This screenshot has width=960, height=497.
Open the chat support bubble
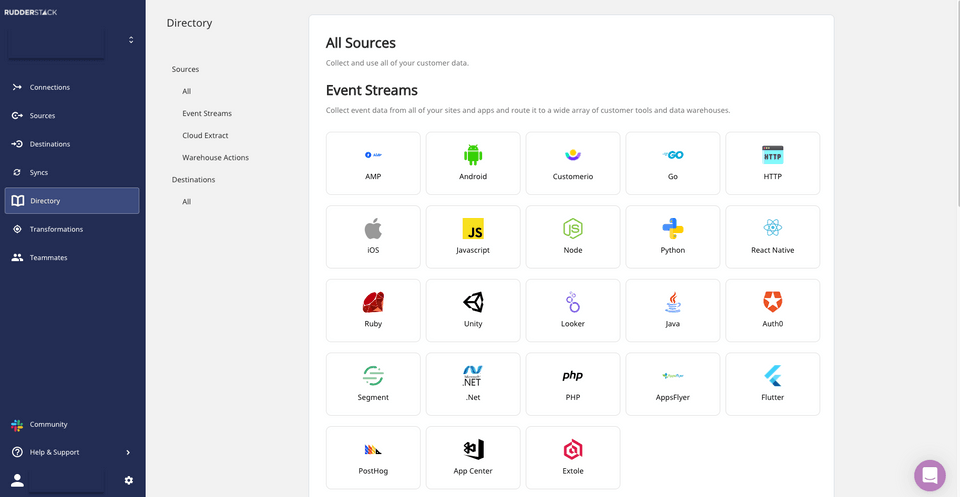click(929, 476)
